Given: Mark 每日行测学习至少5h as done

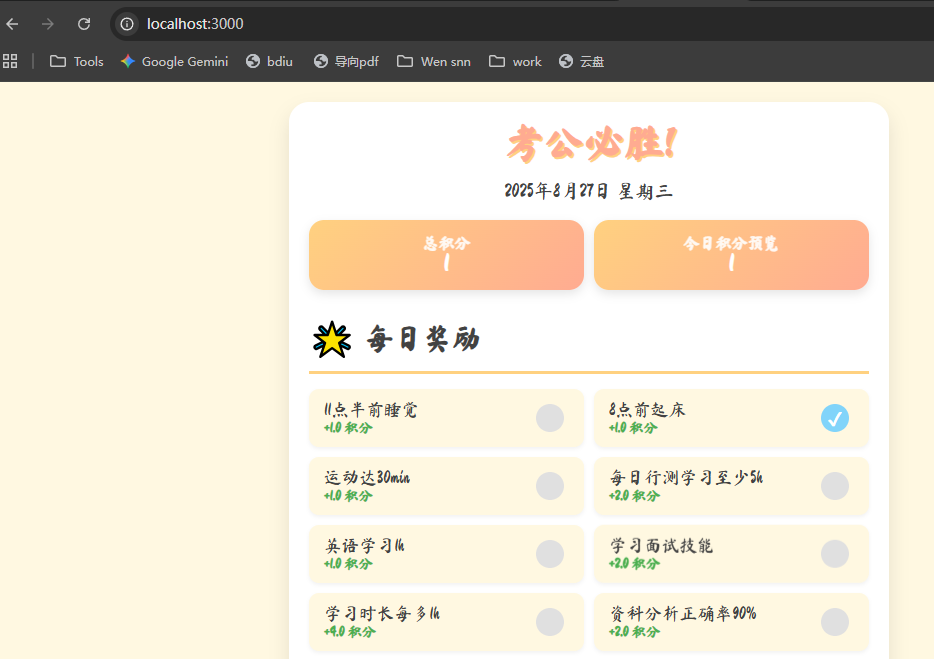Looking at the screenshot, I should click(x=835, y=486).
